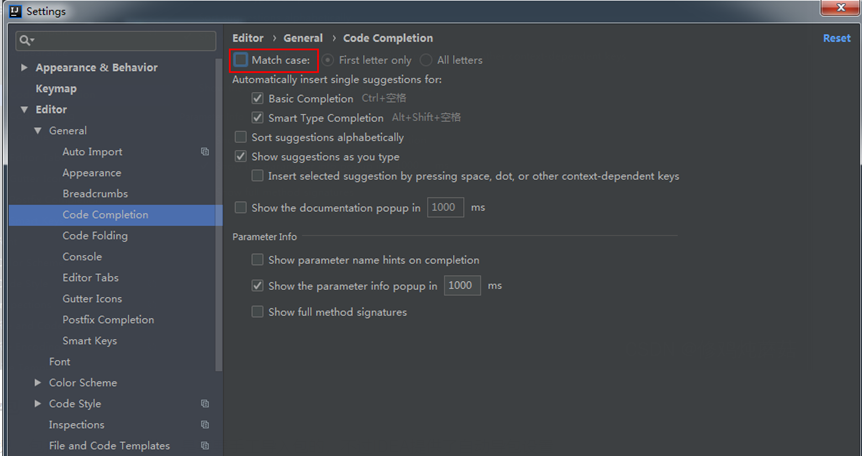Click the settings search field
This screenshot has height=456, width=862.
click(x=116, y=41)
